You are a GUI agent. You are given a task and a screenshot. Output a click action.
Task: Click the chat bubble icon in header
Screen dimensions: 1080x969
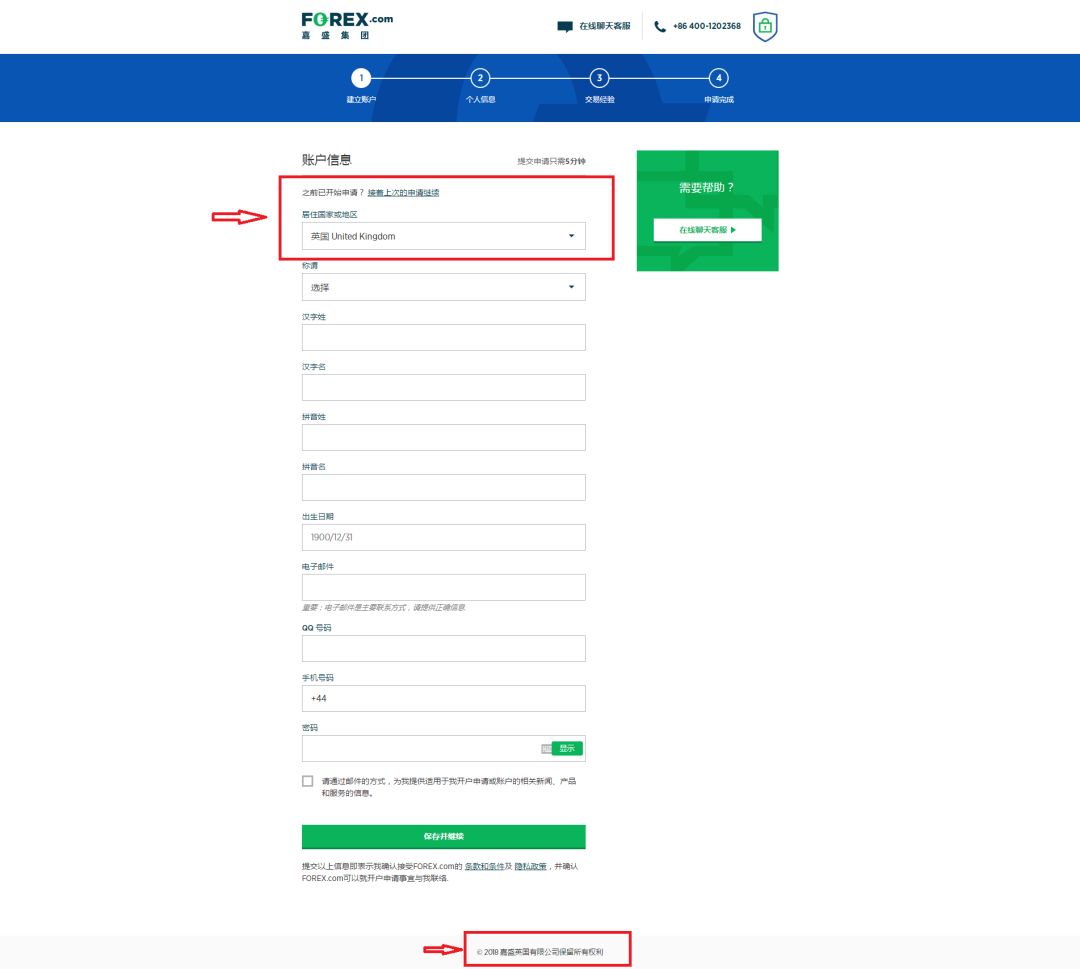pyautogui.click(x=565, y=27)
